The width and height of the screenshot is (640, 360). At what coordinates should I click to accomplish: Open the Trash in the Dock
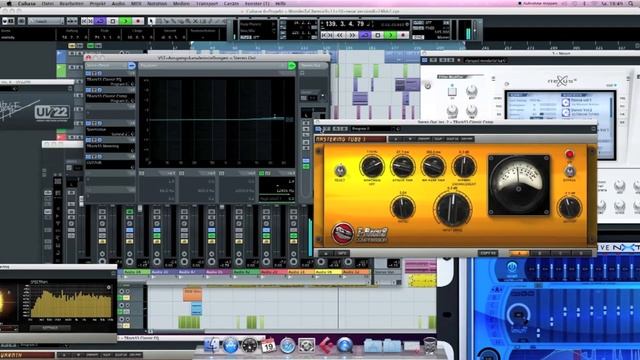pyautogui.click(x=430, y=345)
